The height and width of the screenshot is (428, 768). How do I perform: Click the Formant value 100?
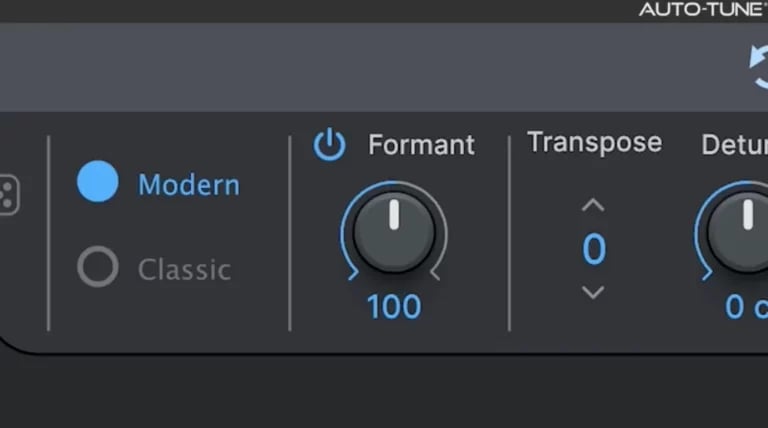coord(394,307)
